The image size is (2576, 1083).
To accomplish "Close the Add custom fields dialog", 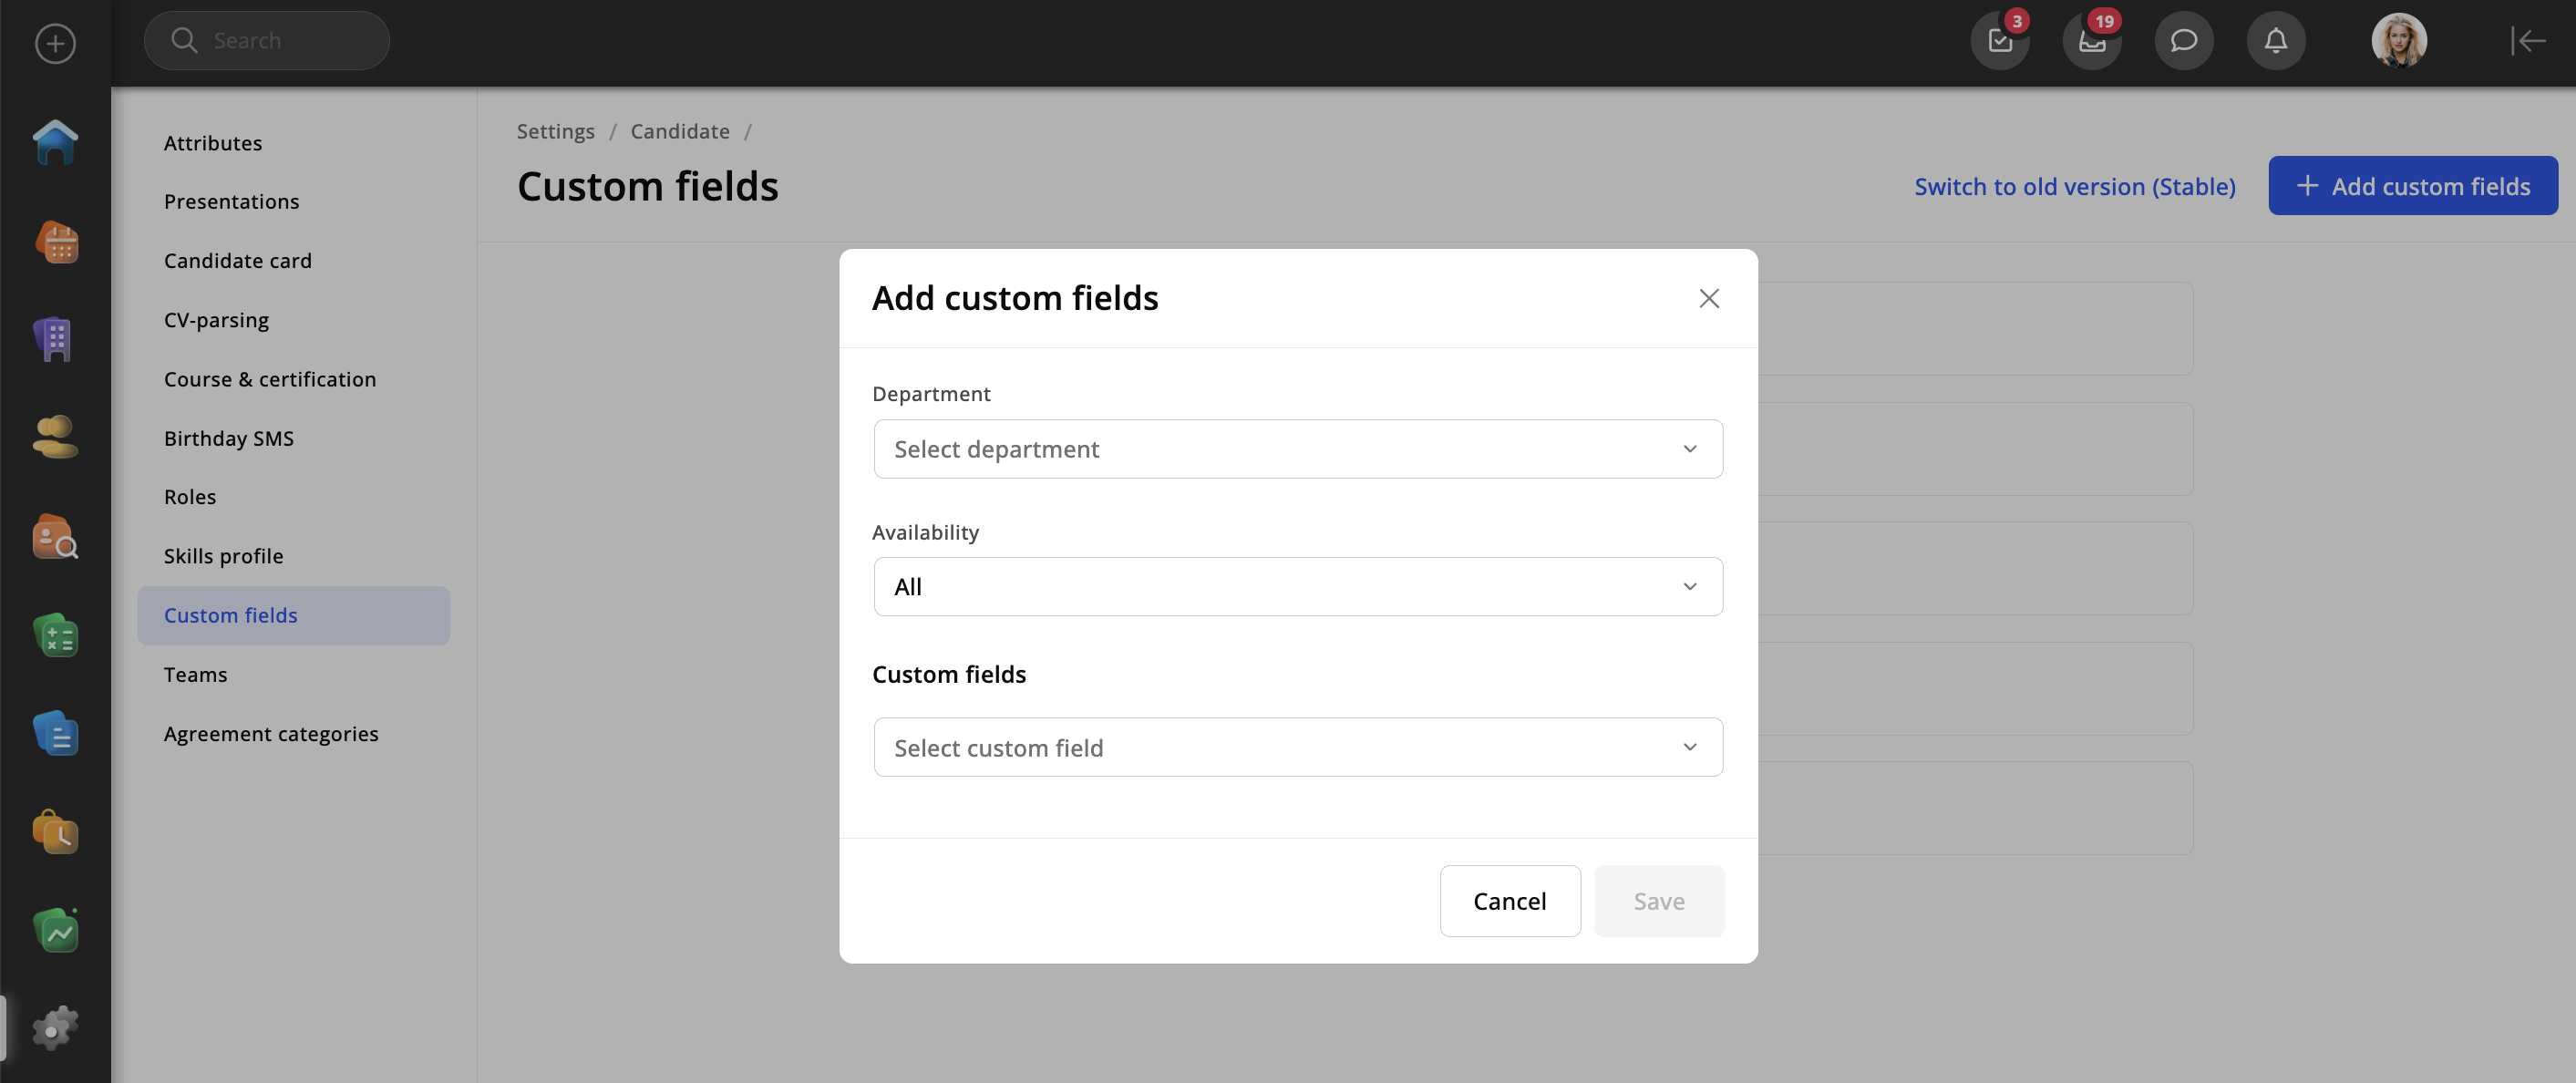I will (1708, 298).
